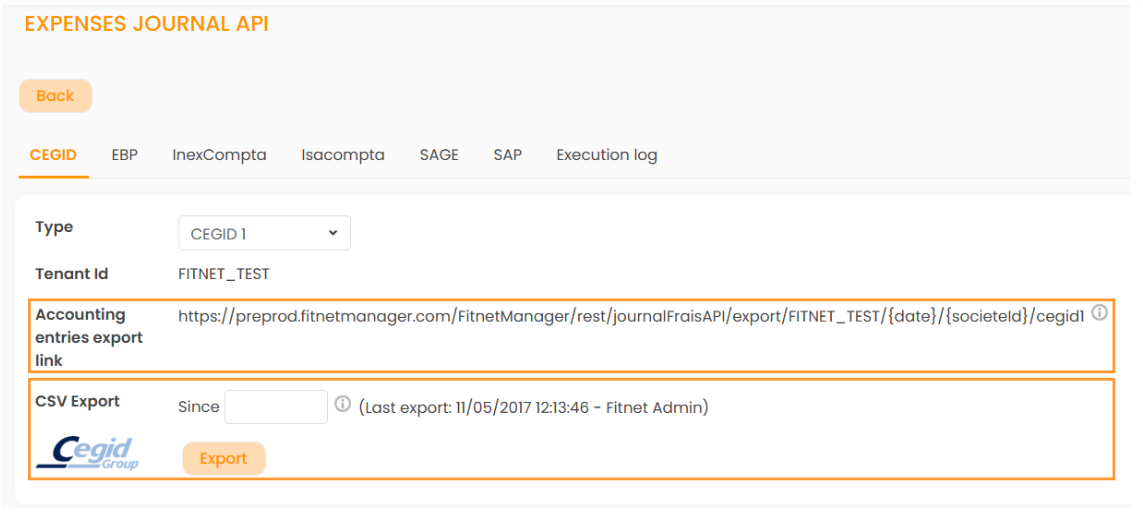Click the CSV Export label

coord(77,401)
